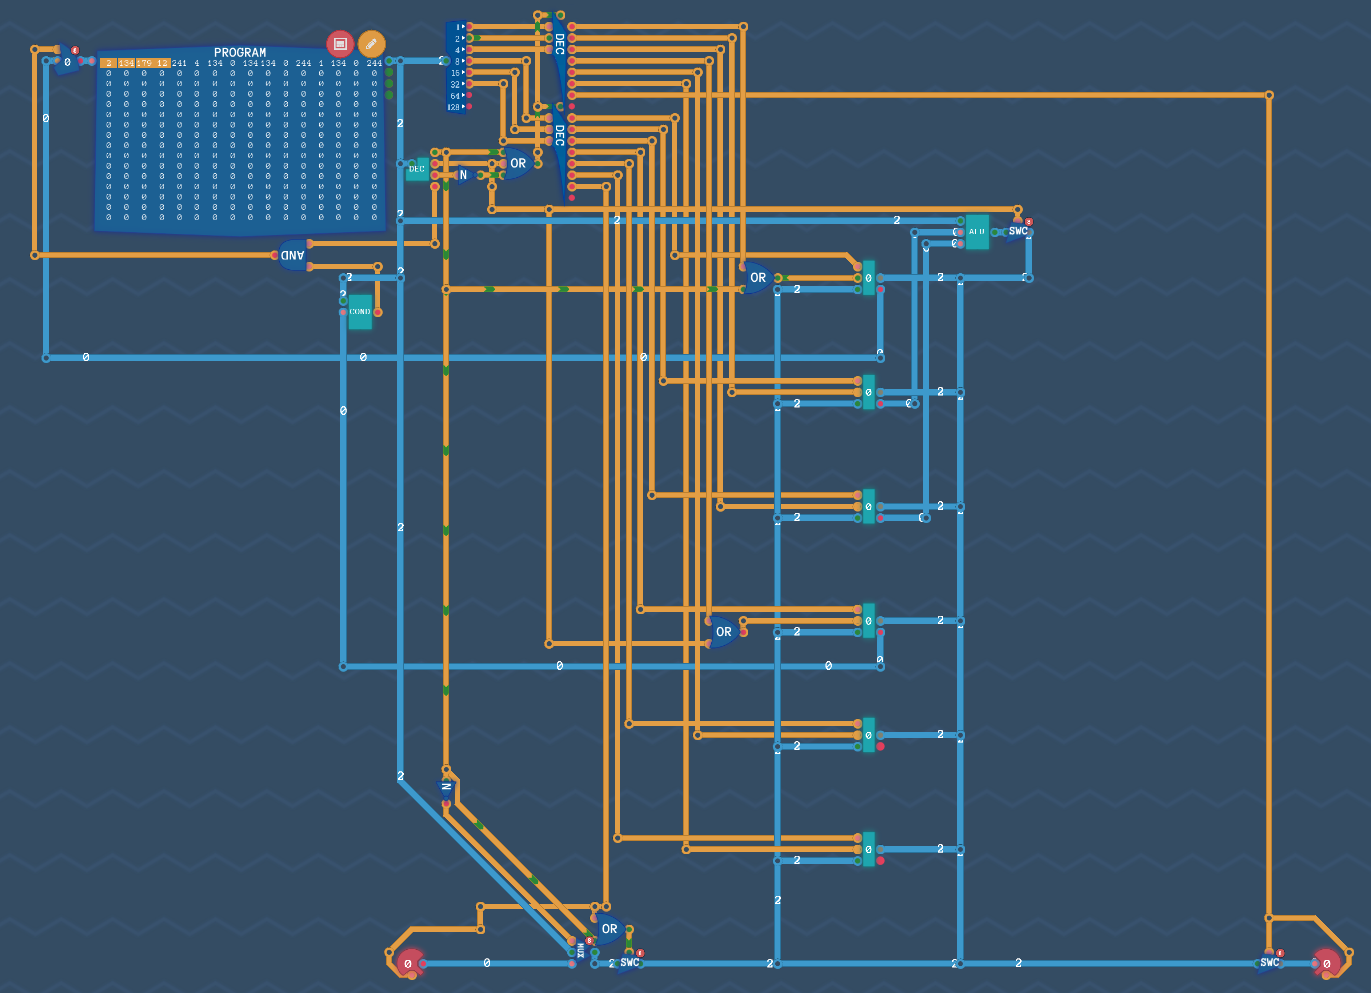This screenshot has height=993, width=1371.
Task: Click the orange pencil edit program button
Action: point(371,44)
